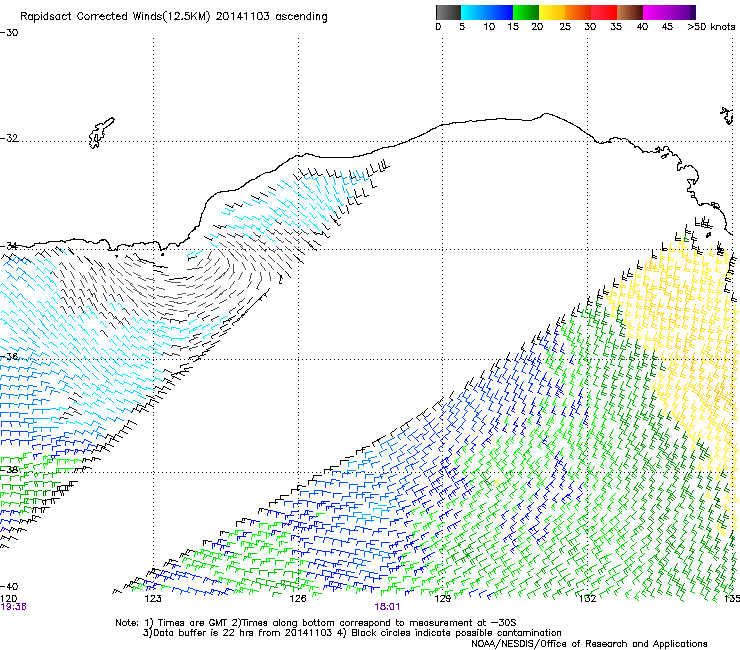Click the gray 0-5 knots legend segment
This screenshot has width=740, height=650.
pos(448,12)
